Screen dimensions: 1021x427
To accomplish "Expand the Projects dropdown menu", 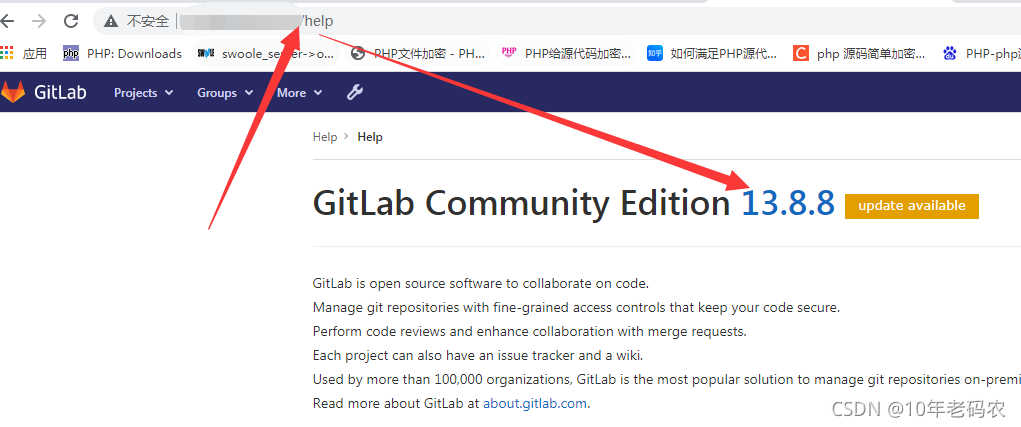I will point(143,93).
